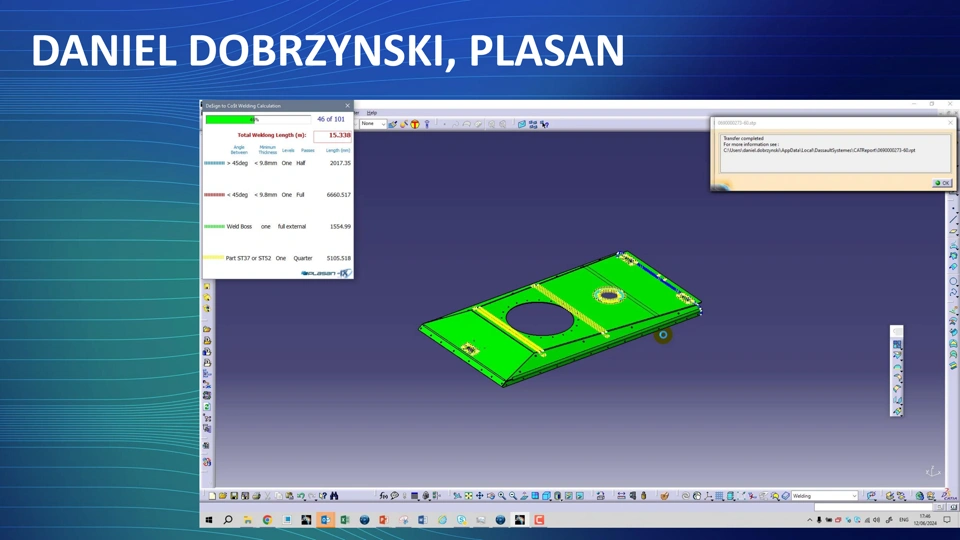
Task: Show hidden system tray icons chevron
Action: pyautogui.click(x=809, y=520)
